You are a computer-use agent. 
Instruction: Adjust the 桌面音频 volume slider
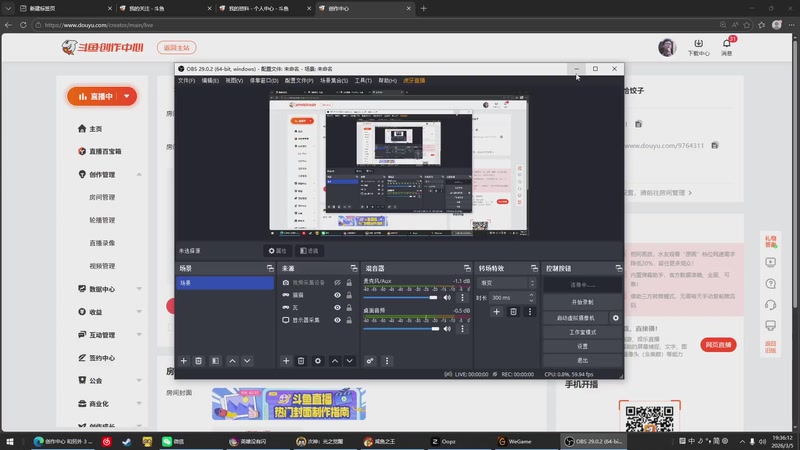coord(401,329)
